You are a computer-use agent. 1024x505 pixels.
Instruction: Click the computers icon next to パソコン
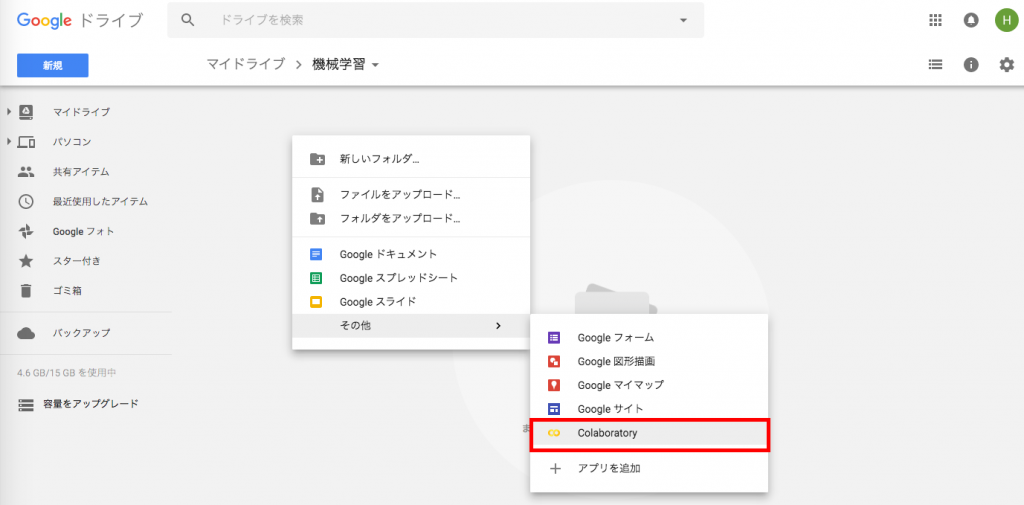coord(26,142)
